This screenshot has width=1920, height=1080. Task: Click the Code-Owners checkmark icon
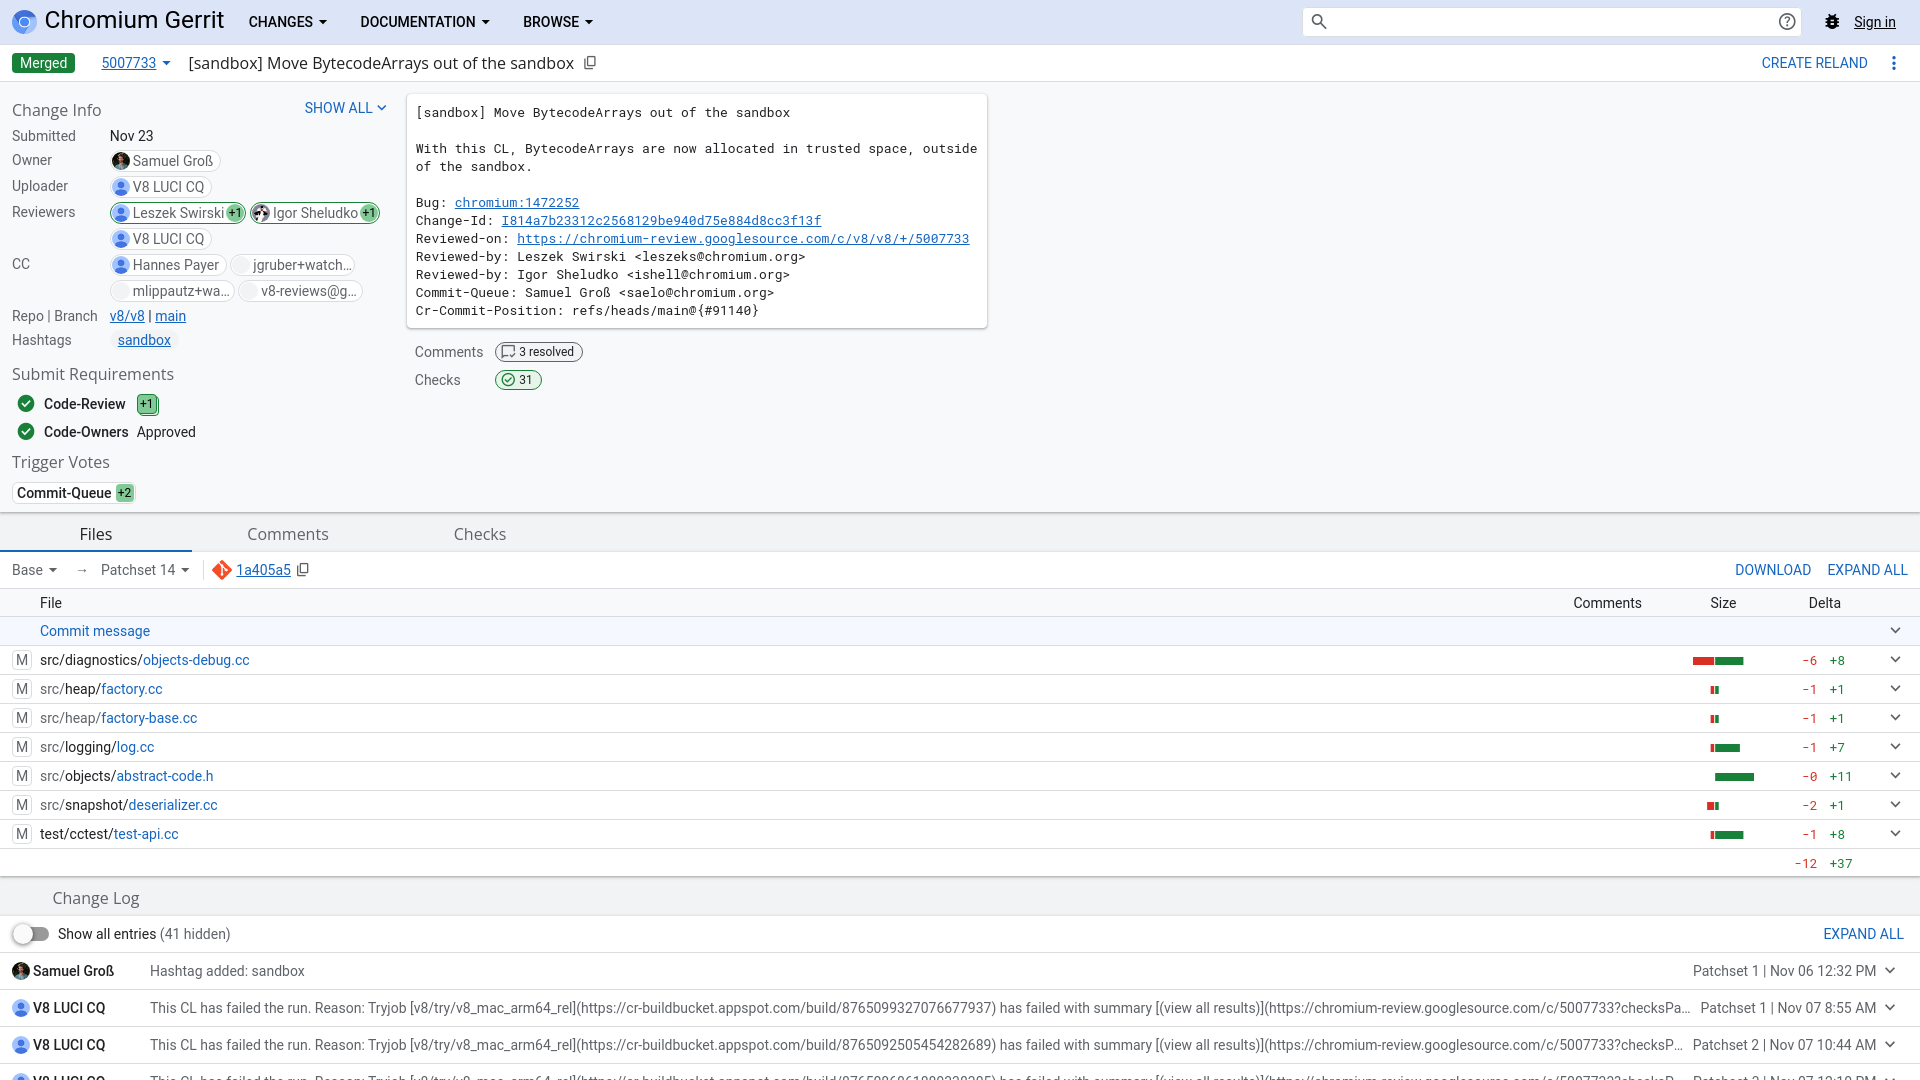click(x=24, y=431)
